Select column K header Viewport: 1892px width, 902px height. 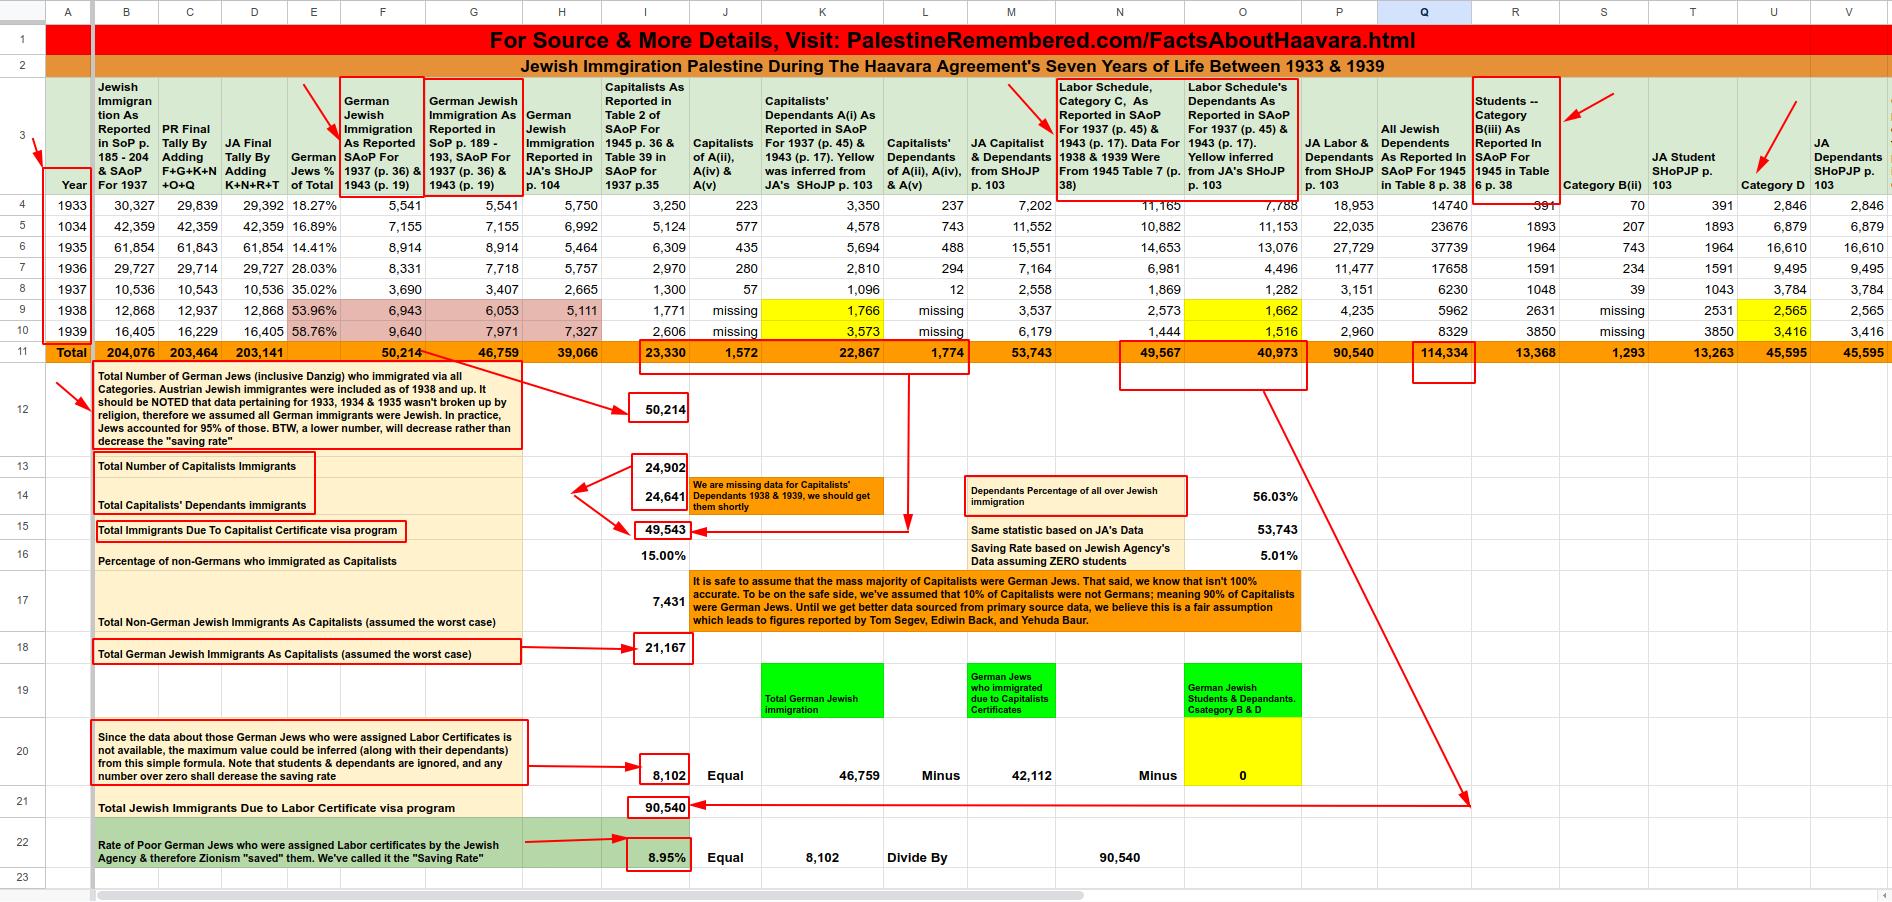[822, 12]
